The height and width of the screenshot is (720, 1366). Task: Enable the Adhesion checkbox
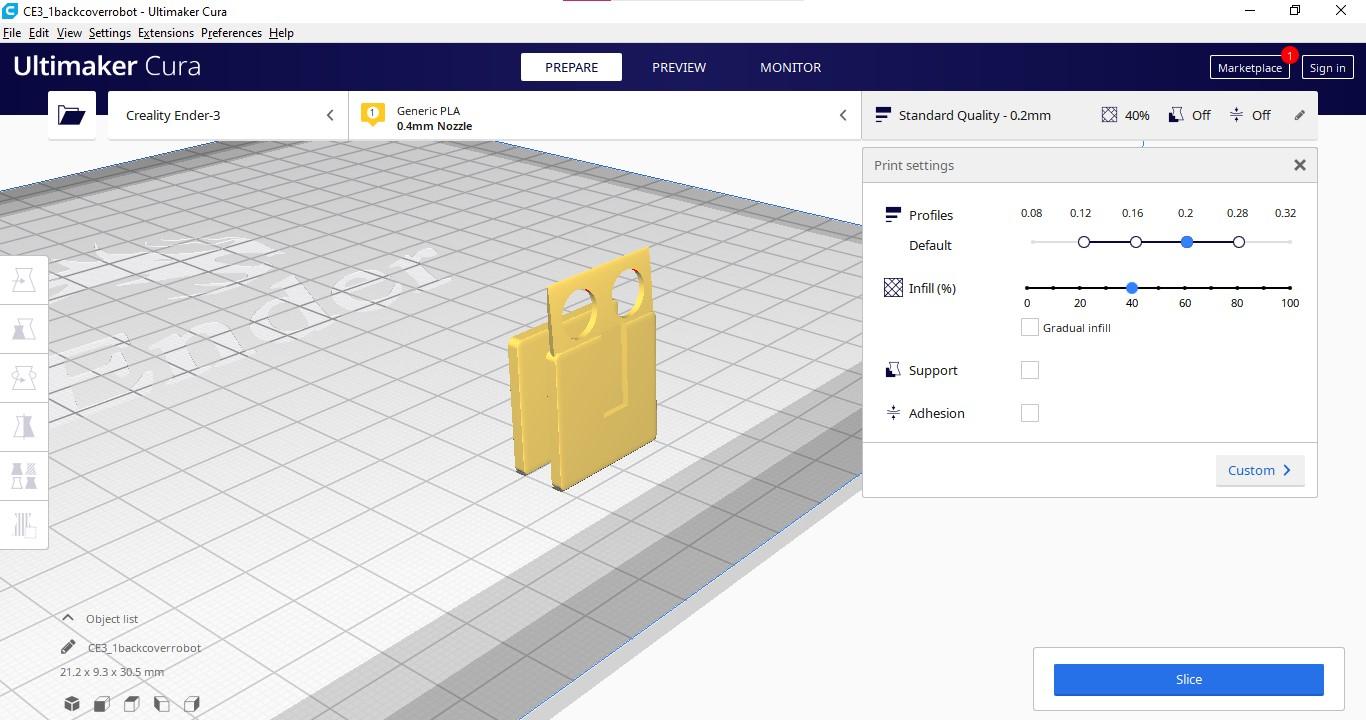1029,413
